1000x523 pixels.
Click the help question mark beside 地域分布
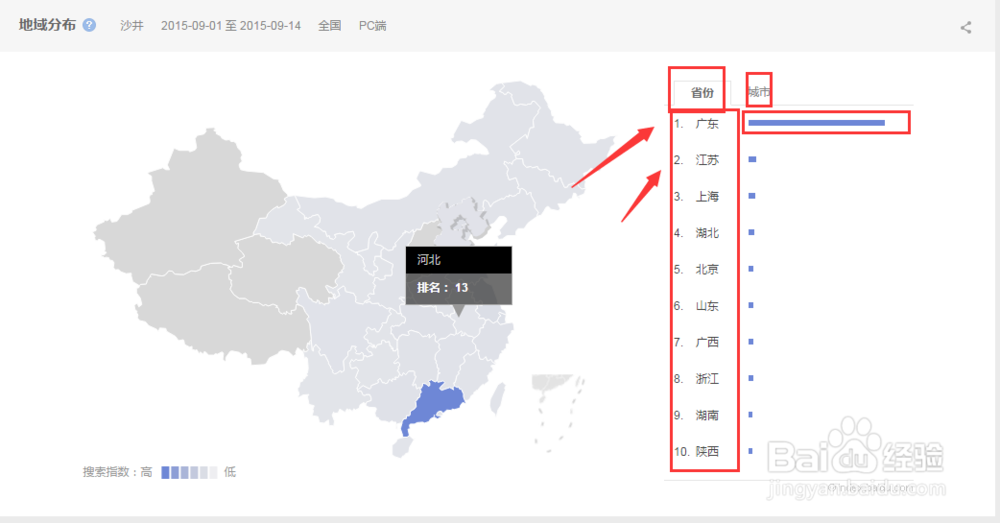89,25
